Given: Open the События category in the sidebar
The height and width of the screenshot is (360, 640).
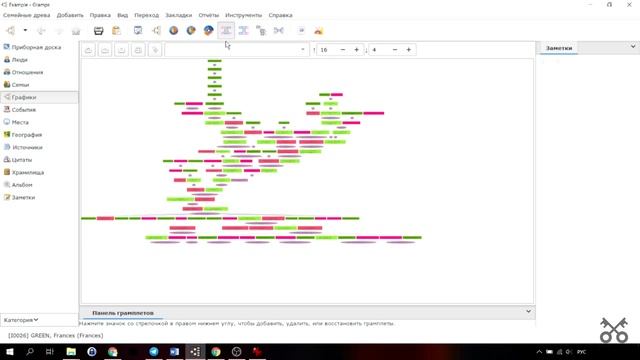Looking at the screenshot, I should 39,110.
